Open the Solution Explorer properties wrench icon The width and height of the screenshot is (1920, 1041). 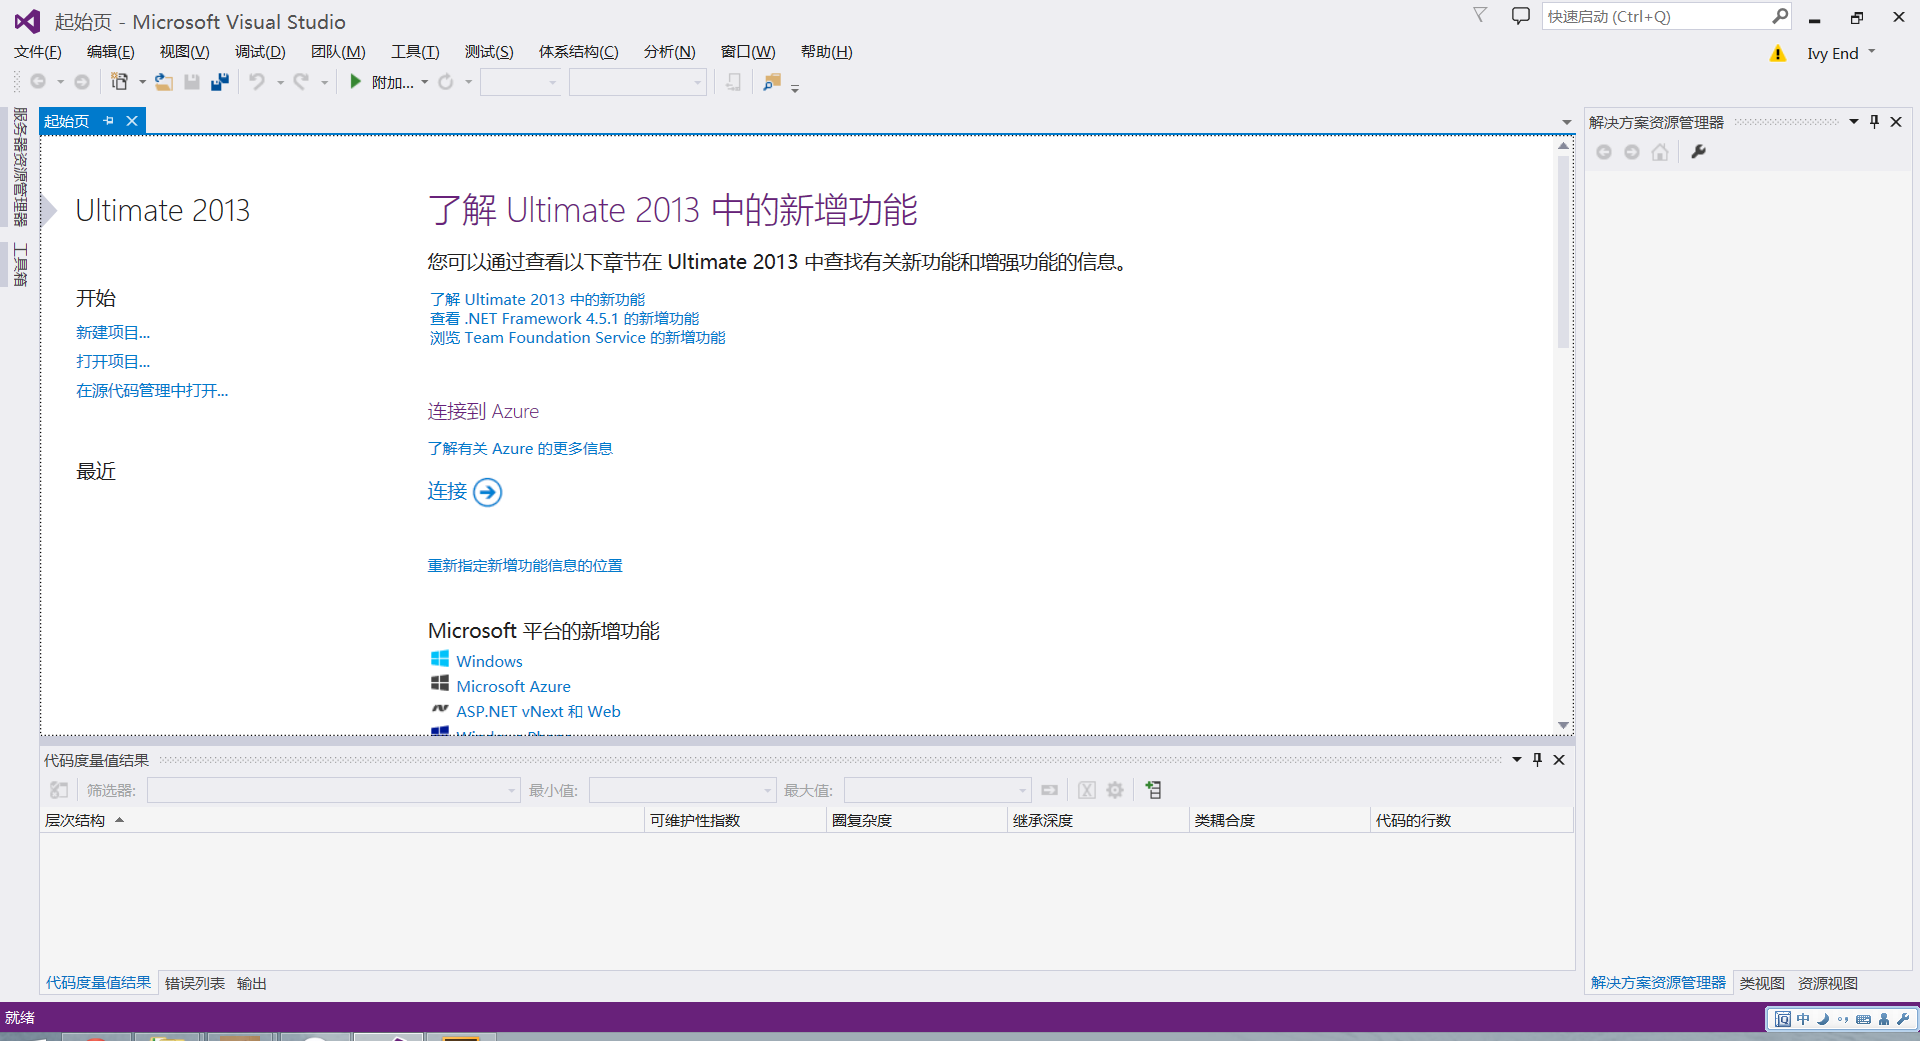click(x=1698, y=152)
